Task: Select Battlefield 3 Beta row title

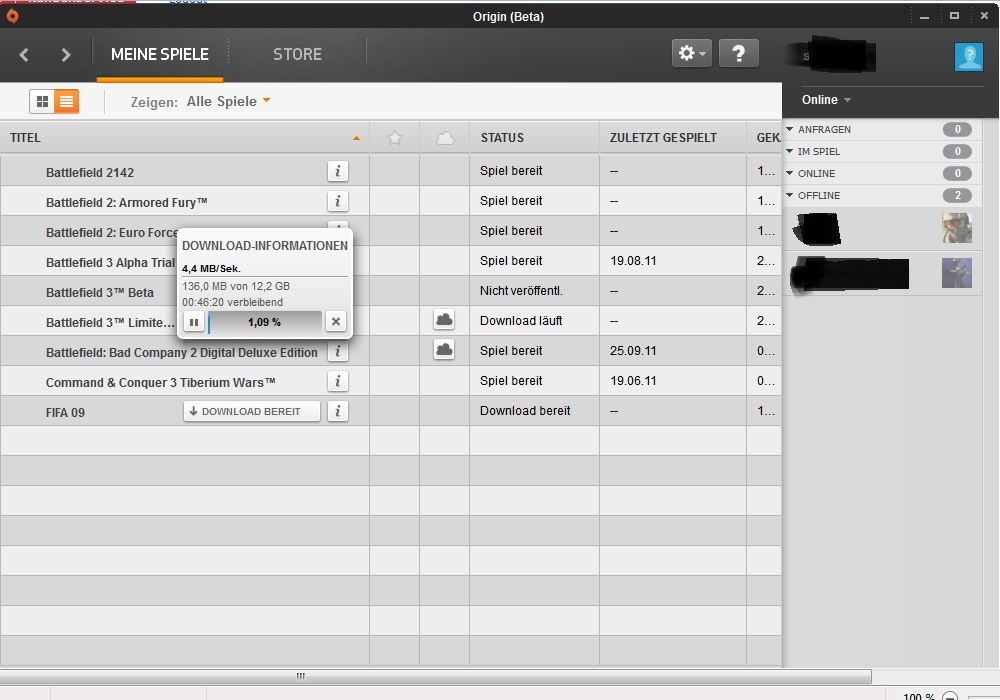Action: click(99, 293)
